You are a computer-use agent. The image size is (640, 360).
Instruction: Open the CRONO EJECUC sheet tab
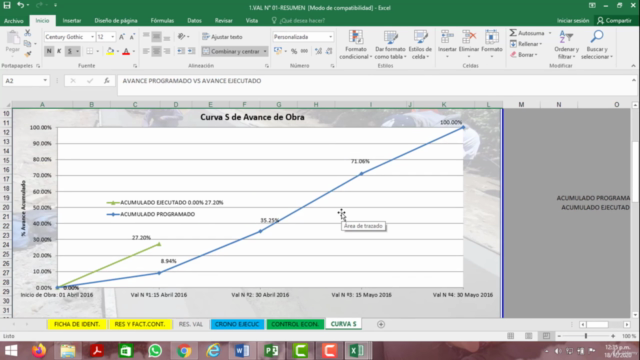click(x=237, y=324)
